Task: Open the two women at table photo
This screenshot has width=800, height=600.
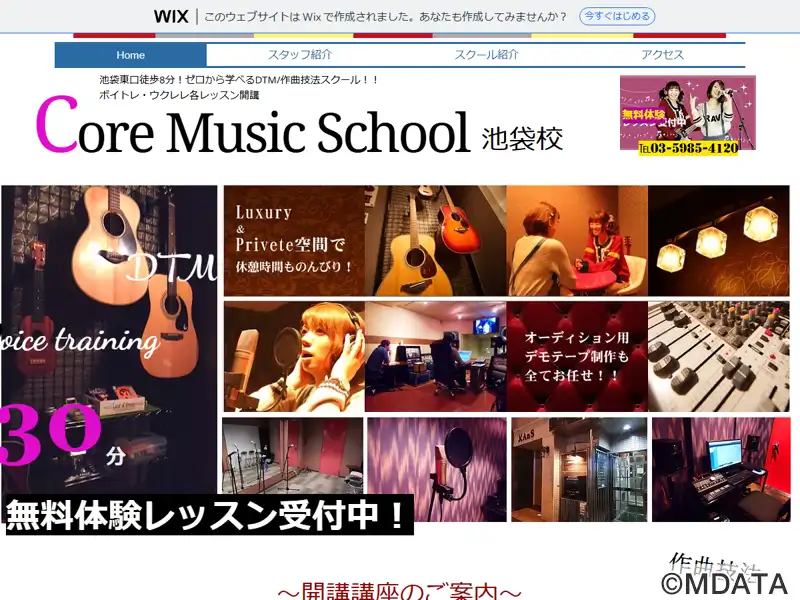Action: pos(577,240)
